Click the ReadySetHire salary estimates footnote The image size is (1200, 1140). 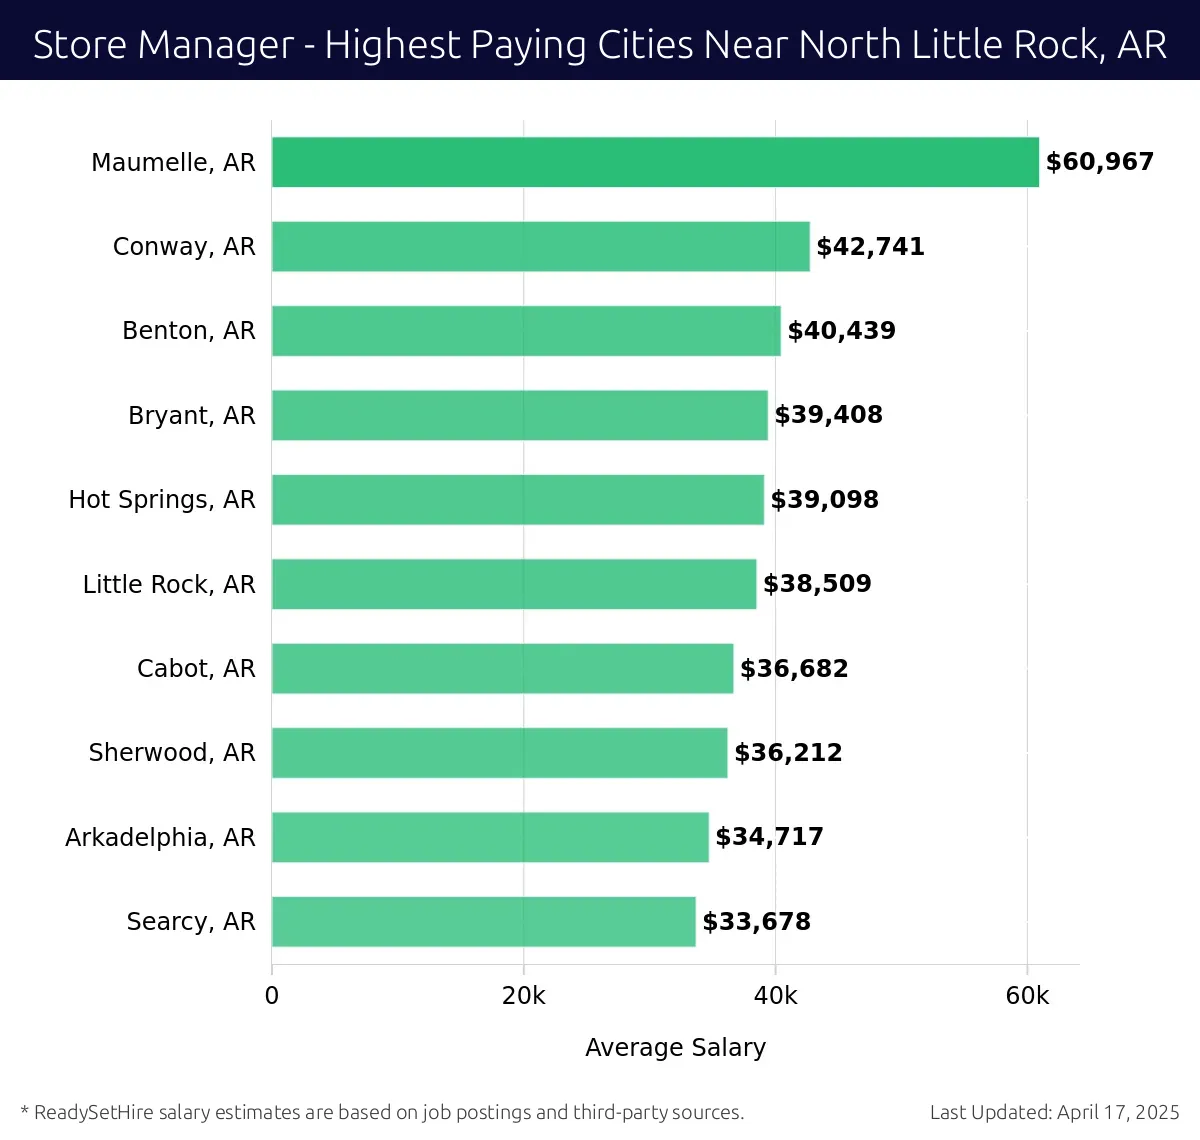382,1112
